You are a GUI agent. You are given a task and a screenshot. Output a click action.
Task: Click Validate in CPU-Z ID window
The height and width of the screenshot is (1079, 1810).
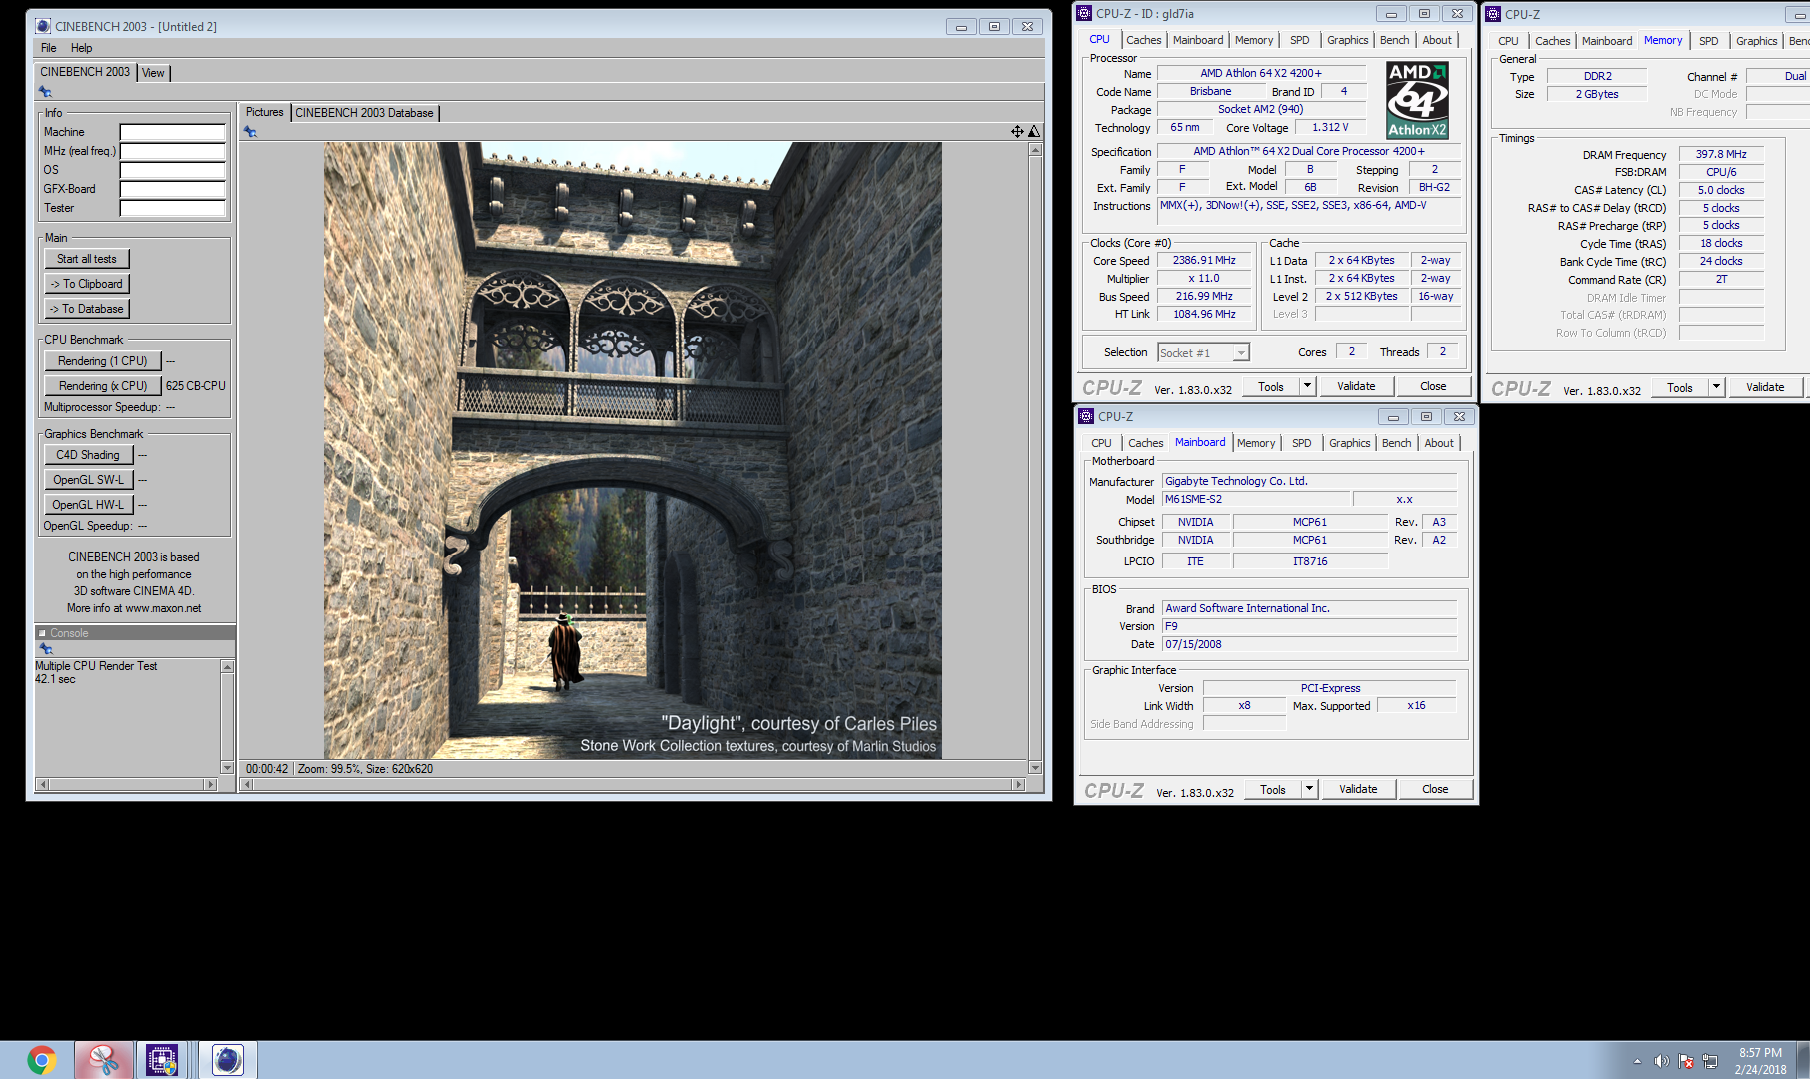tap(1356, 386)
